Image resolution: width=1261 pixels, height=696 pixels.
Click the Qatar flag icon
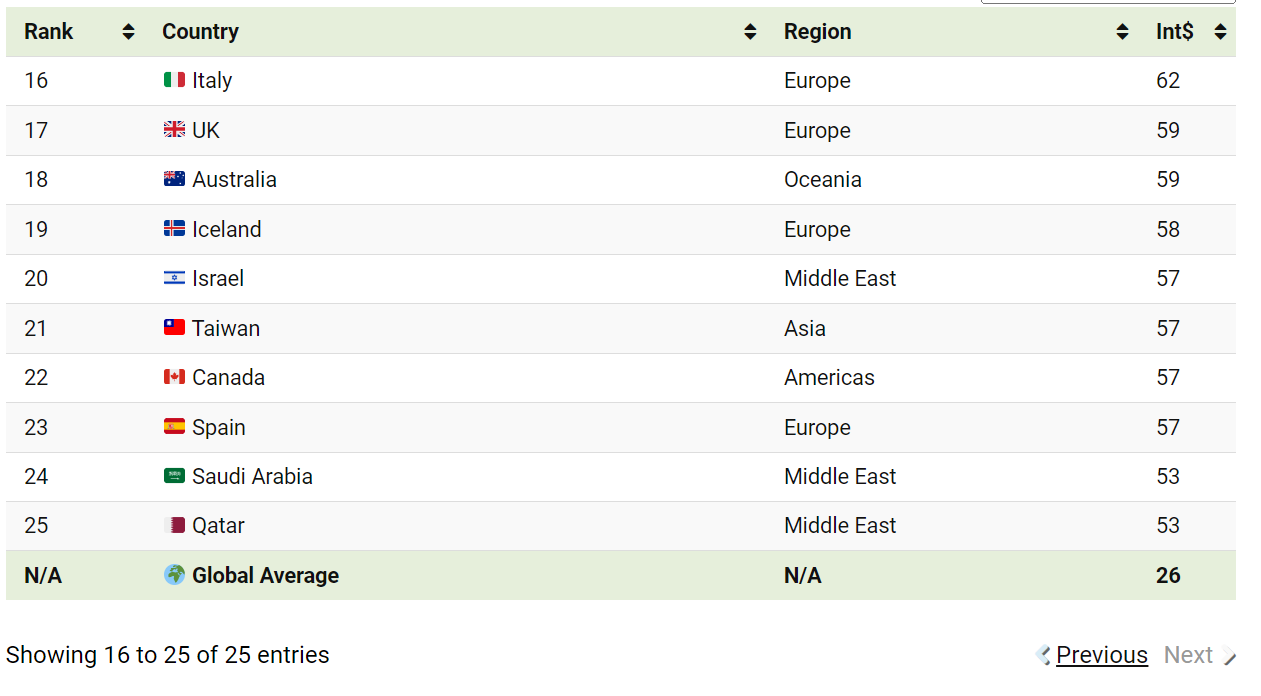174,525
